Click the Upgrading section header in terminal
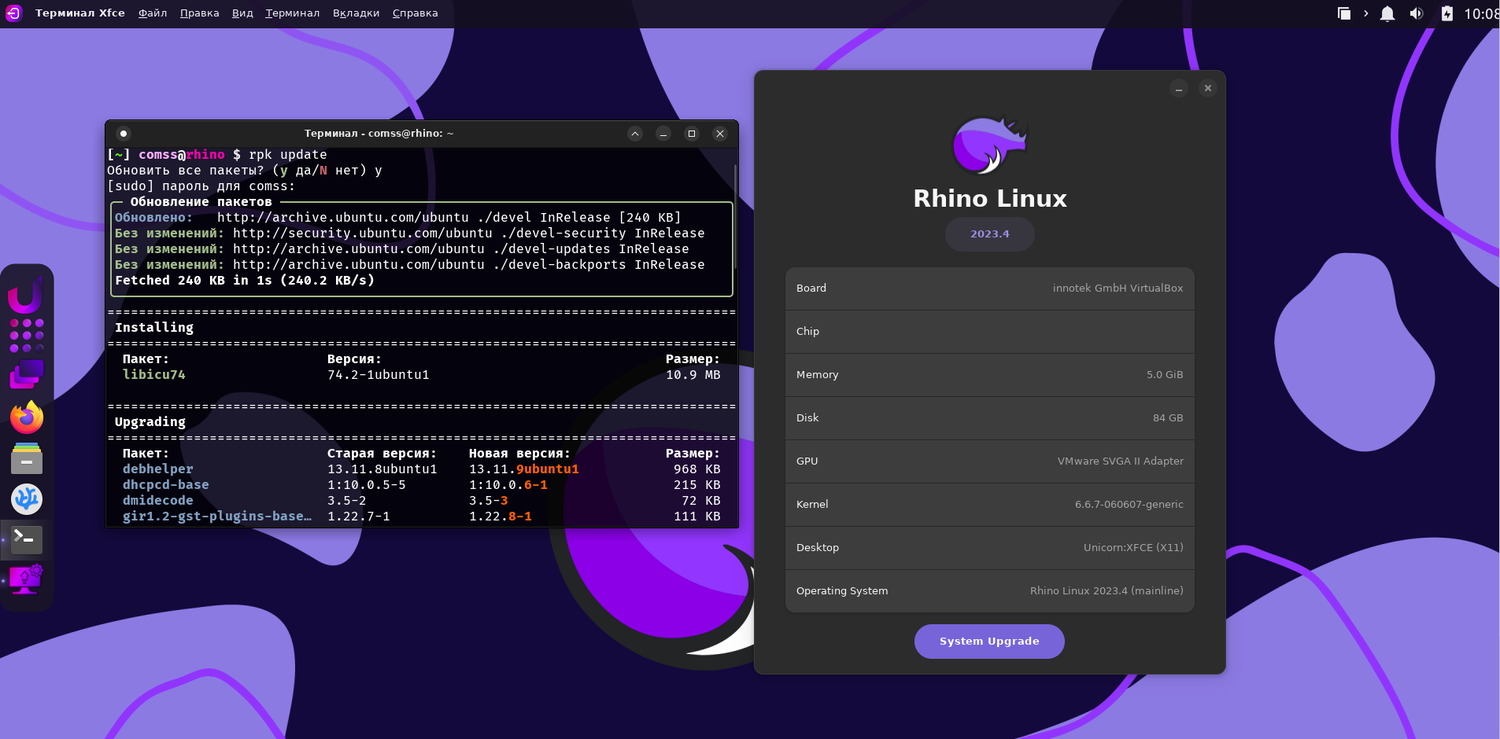The width and height of the screenshot is (1500, 739). (x=150, y=422)
